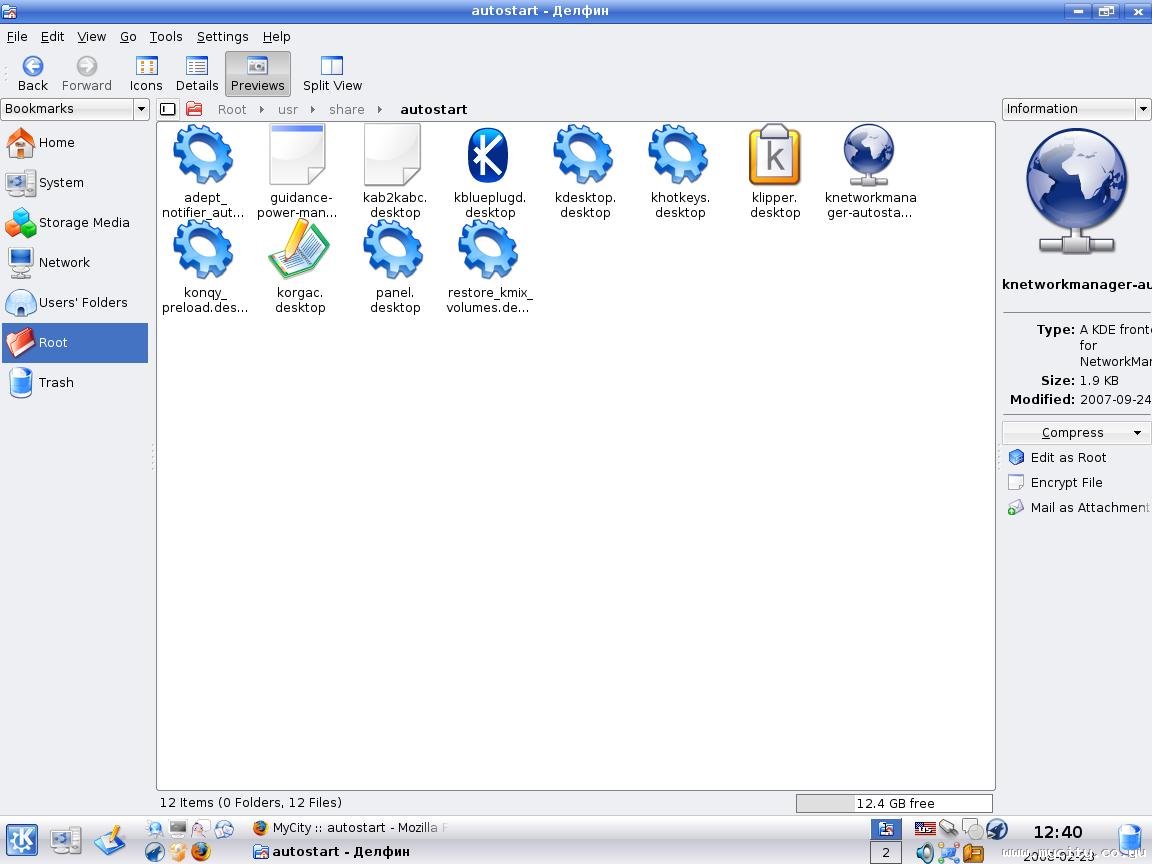Image resolution: width=1152 pixels, height=864 pixels.
Task: Switch to Details view mode
Action: point(197,73)
